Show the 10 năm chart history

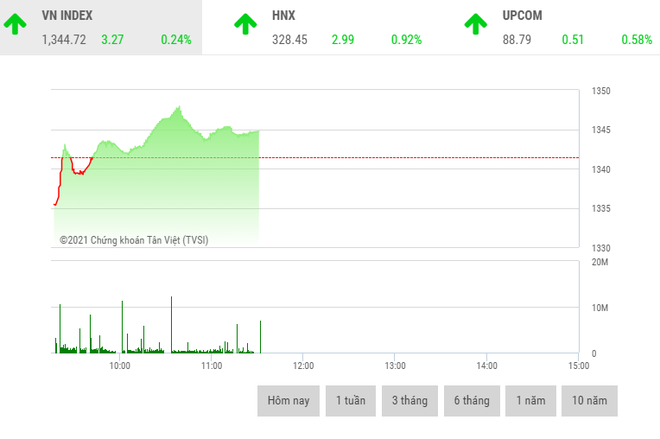[x=590, y=401]
